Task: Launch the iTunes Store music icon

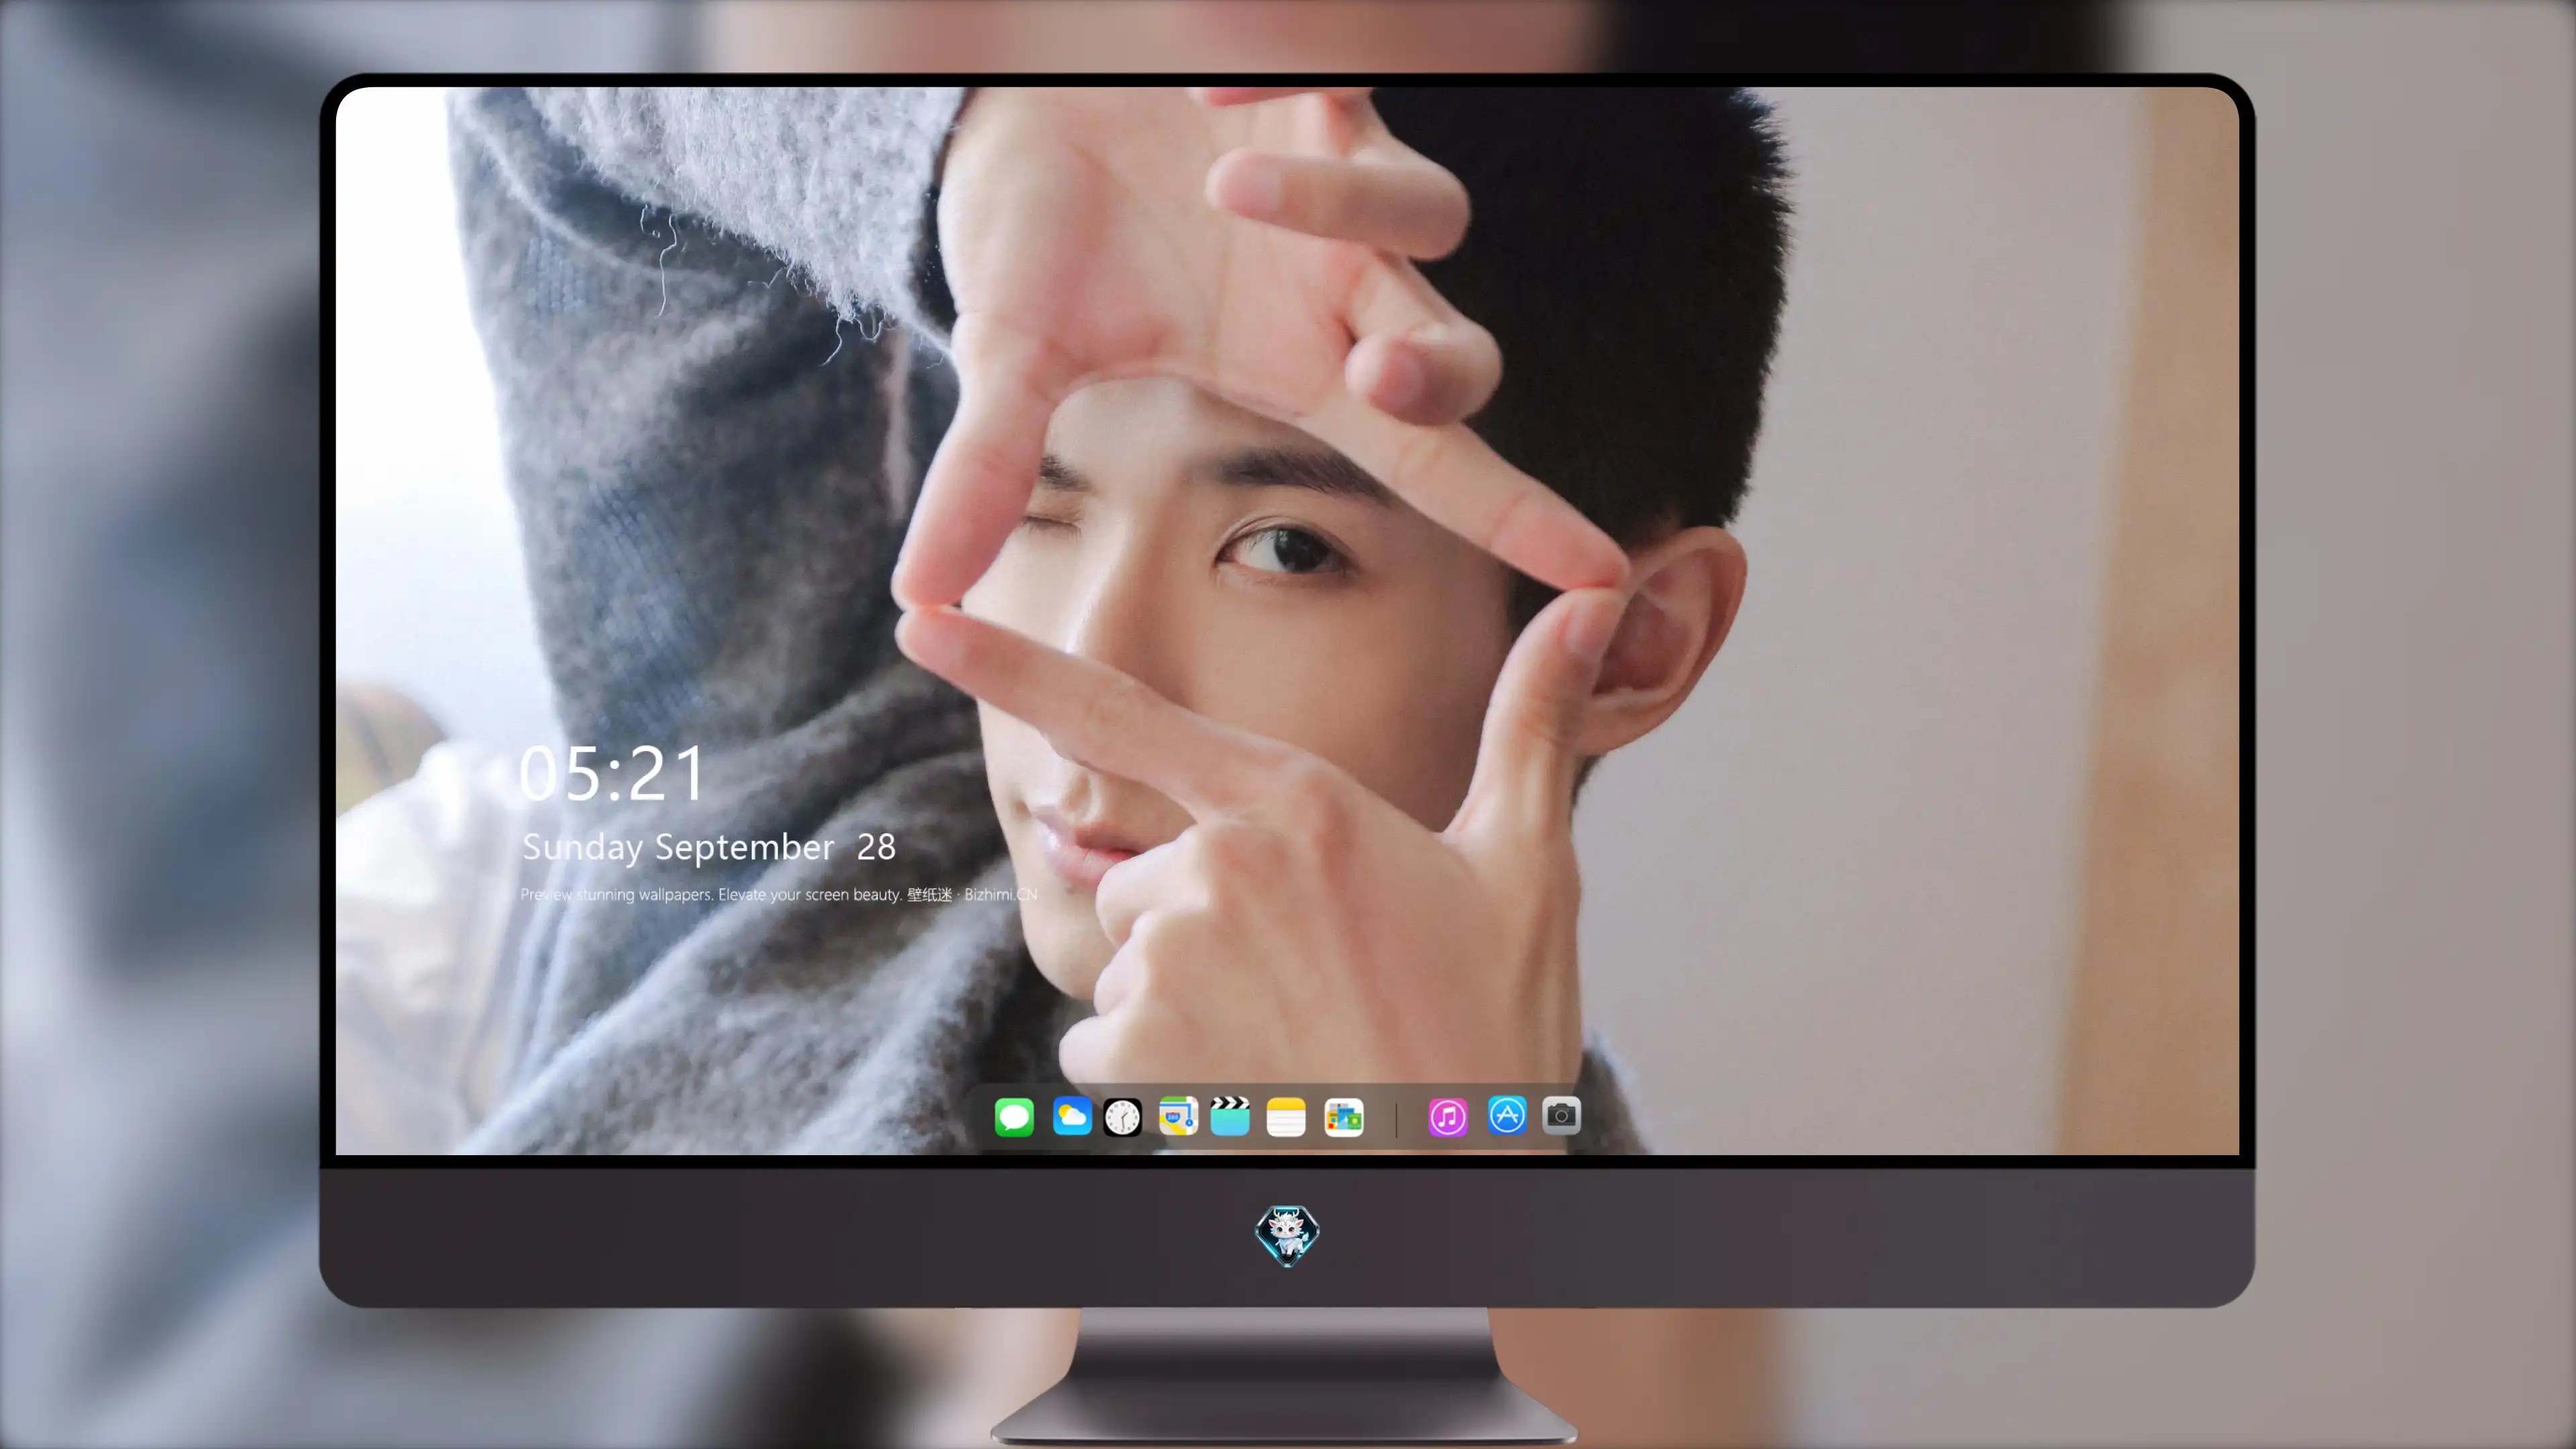Action: (x=1448, y=1116)
